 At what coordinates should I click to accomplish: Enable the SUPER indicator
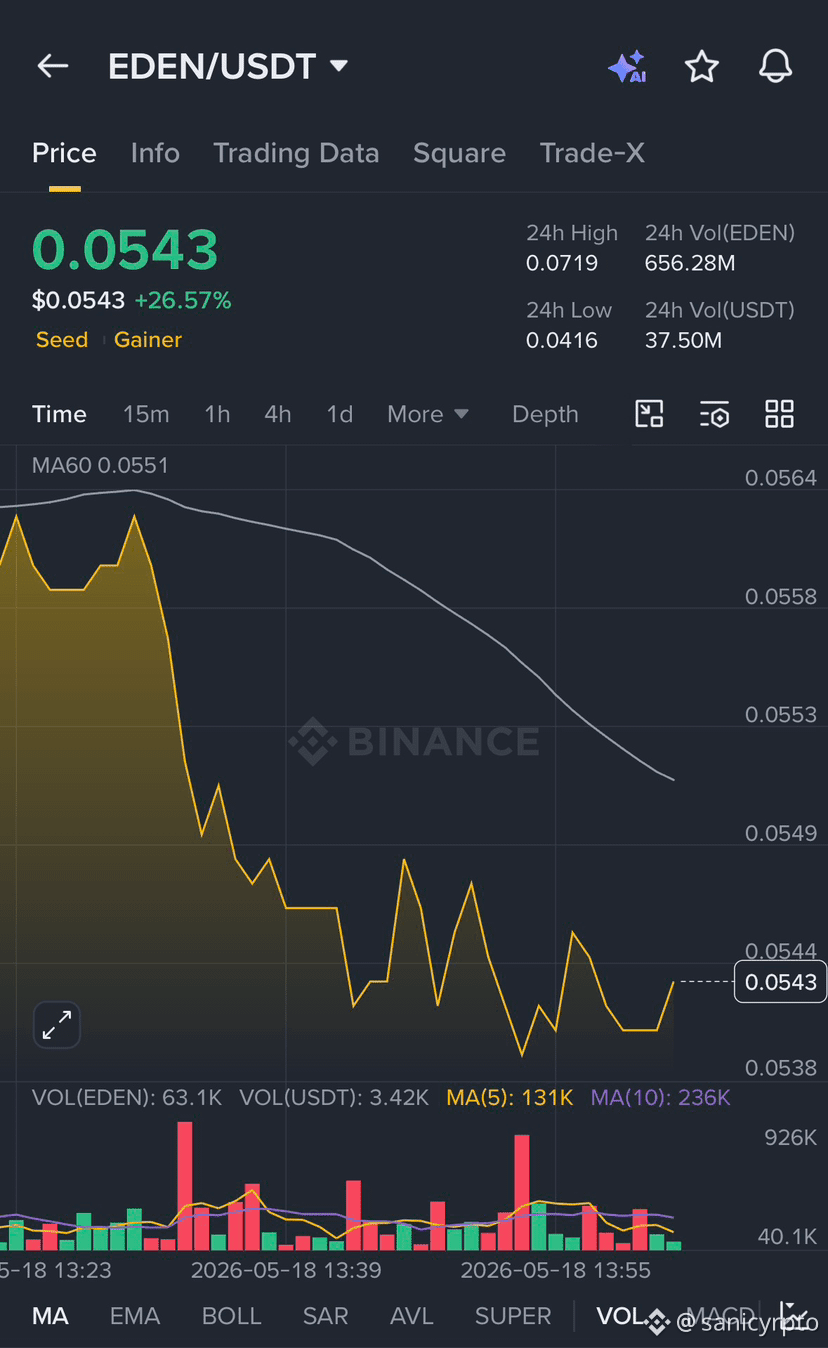tap(513, 1316)
